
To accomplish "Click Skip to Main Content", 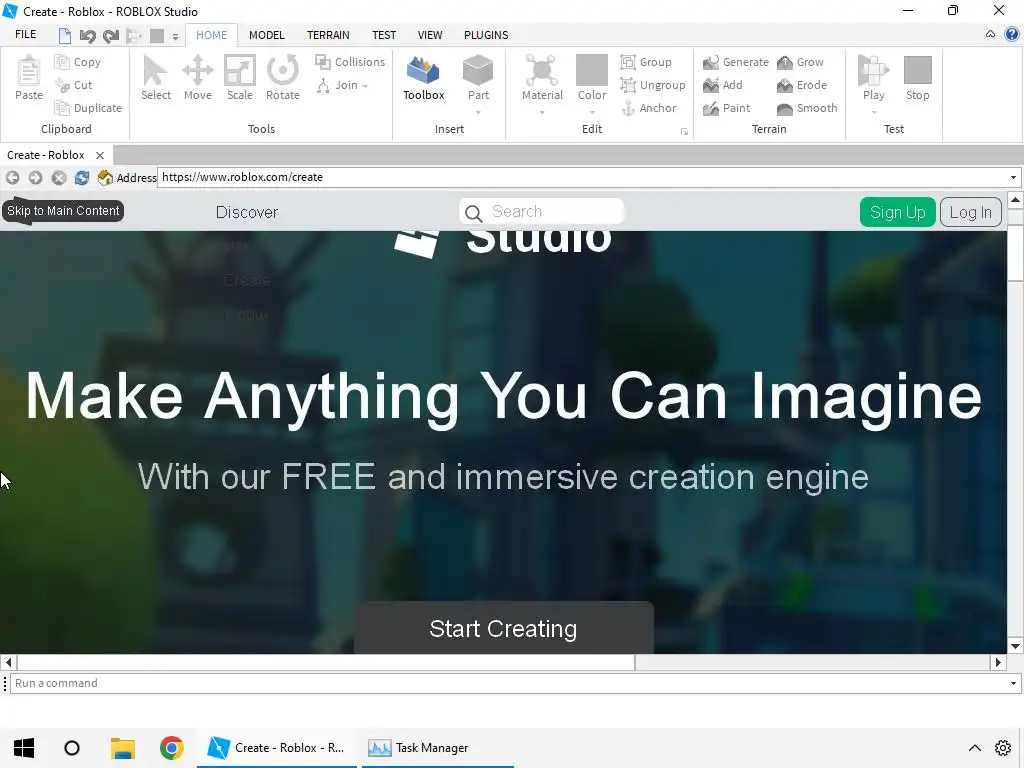I will coord(63,211).
